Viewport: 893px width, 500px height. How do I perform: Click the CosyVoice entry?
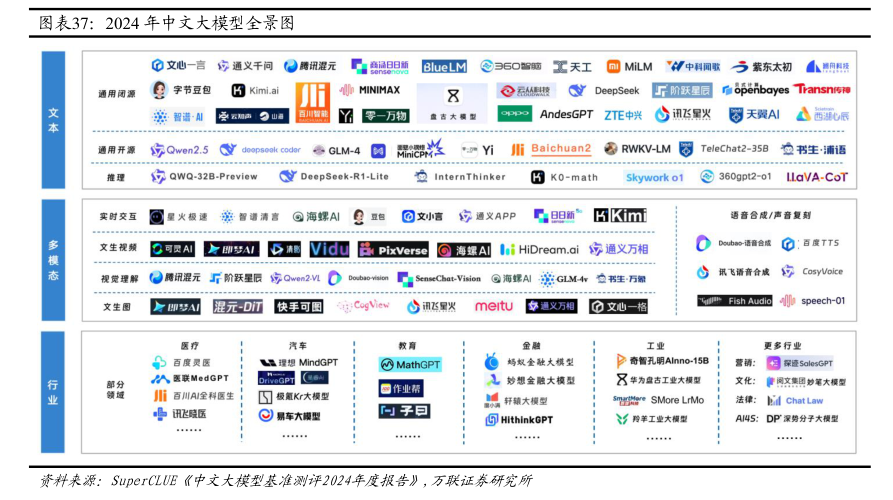coord(812,271)
